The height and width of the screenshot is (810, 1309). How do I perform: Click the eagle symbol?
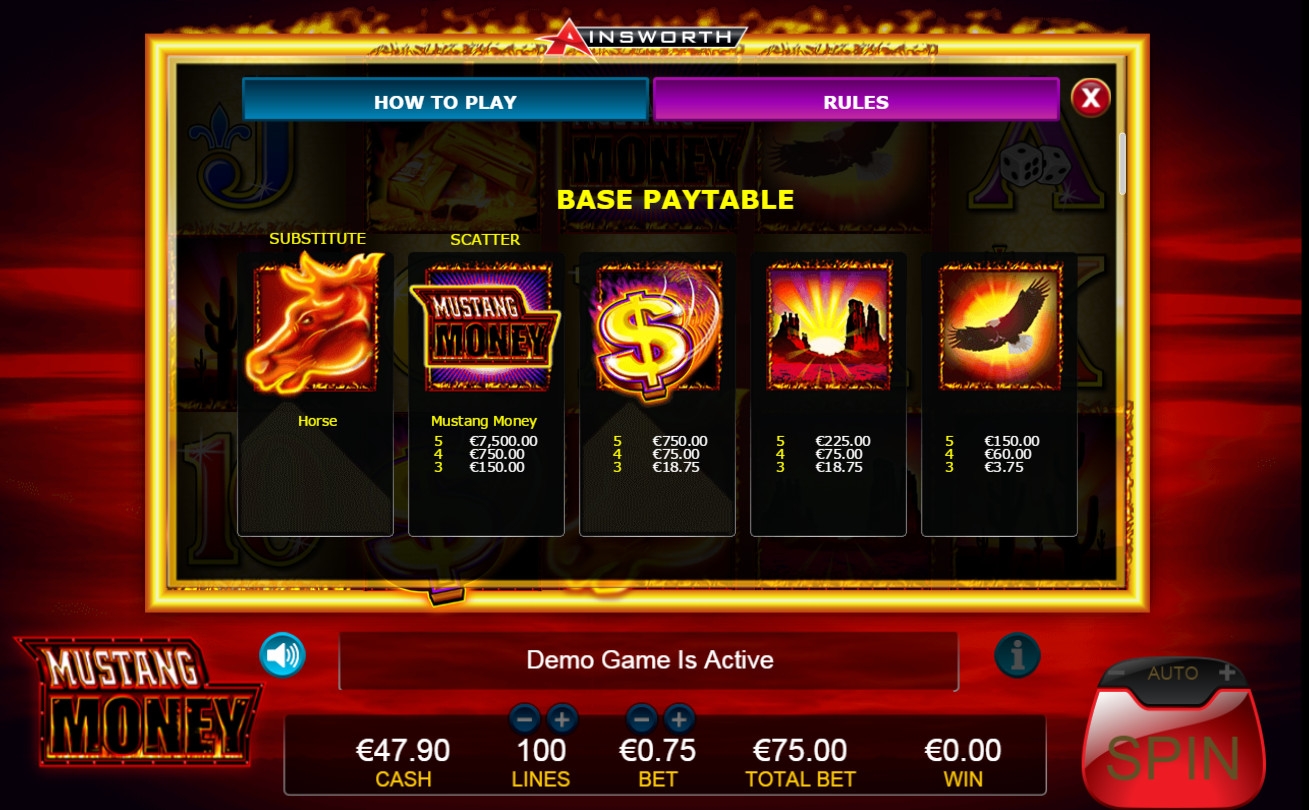pos(1000,327)
